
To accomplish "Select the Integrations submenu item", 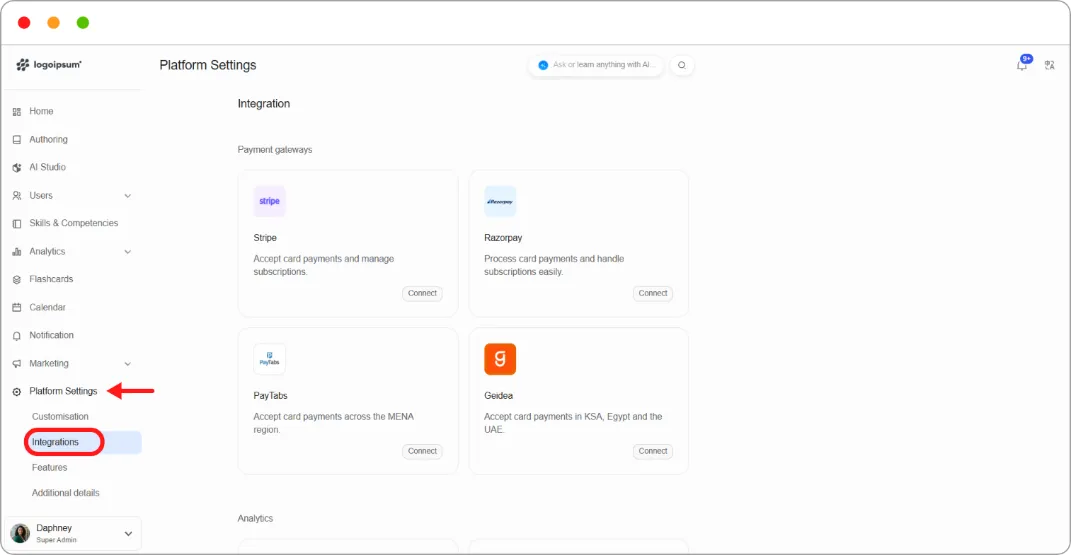I will (x=55, y=442).
